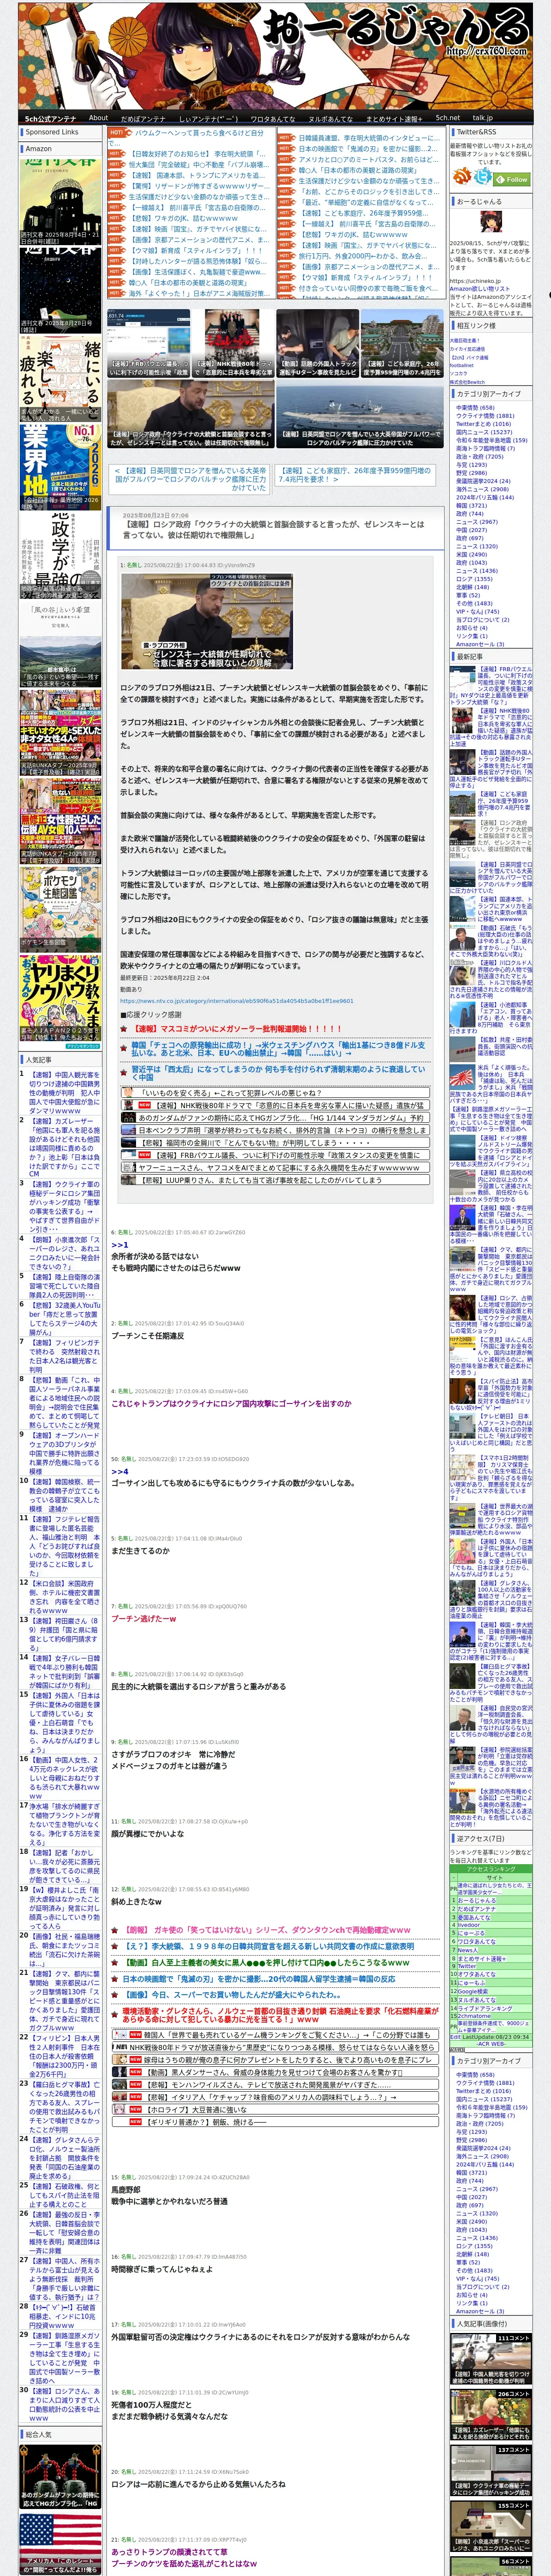
Task: Open ranking item 6 【悲報】32歳美人YouTuber
Action: (64, 1318)
